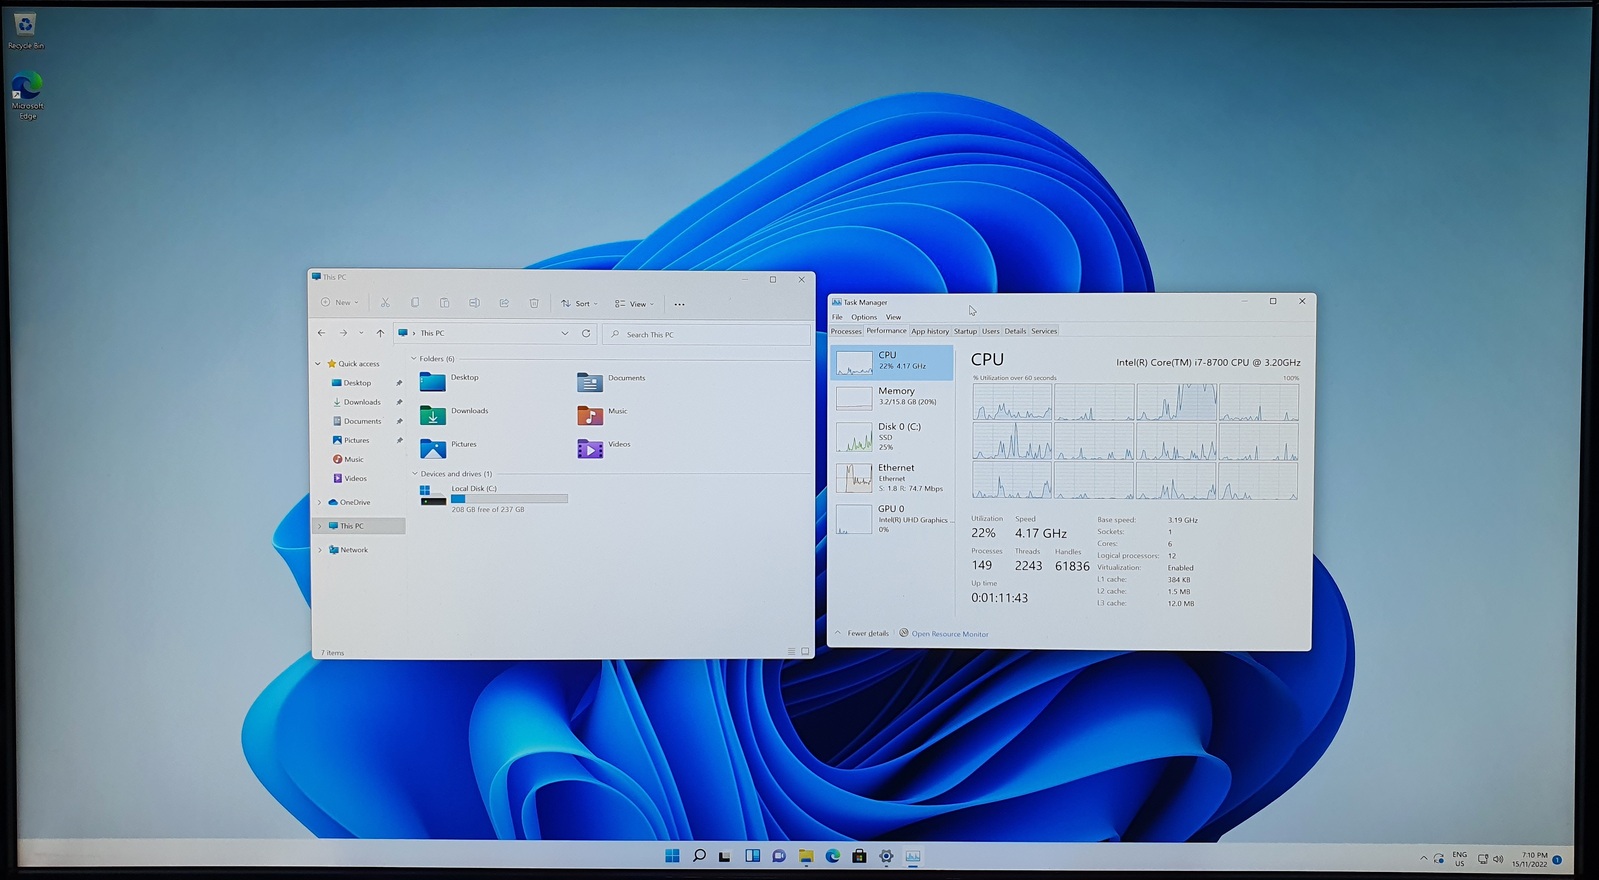The image size is (1599, 880).
Task: Collapse Task Manager with Fewer details
Action: pyautogui.click(x=866, y=633)
